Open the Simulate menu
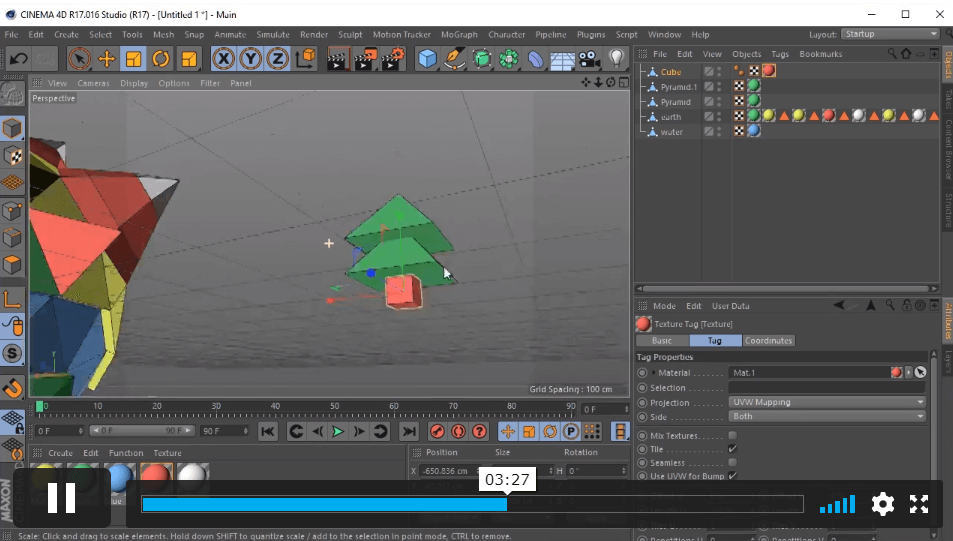The width and height of the screenshot is (953, 541). pyautogui.click(x=273, y=35)
